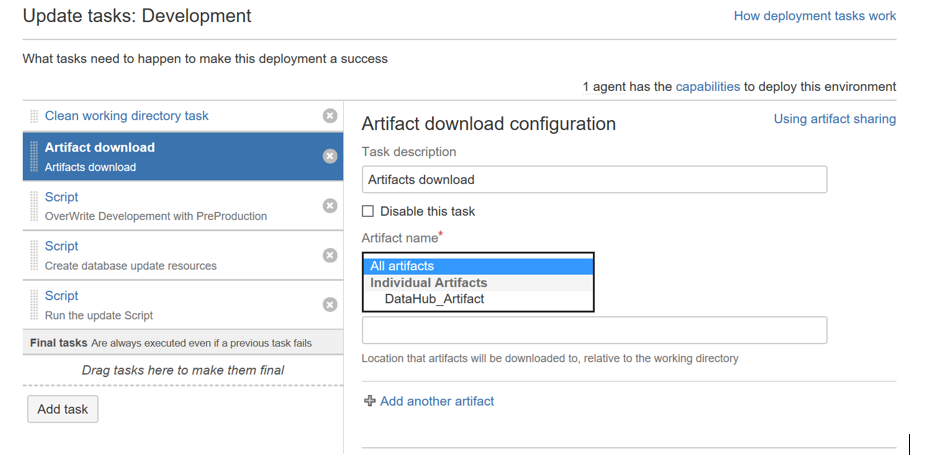Follow the Using artifact sharing link
This screenshot has width=942, height=474.
pos(834,119)
